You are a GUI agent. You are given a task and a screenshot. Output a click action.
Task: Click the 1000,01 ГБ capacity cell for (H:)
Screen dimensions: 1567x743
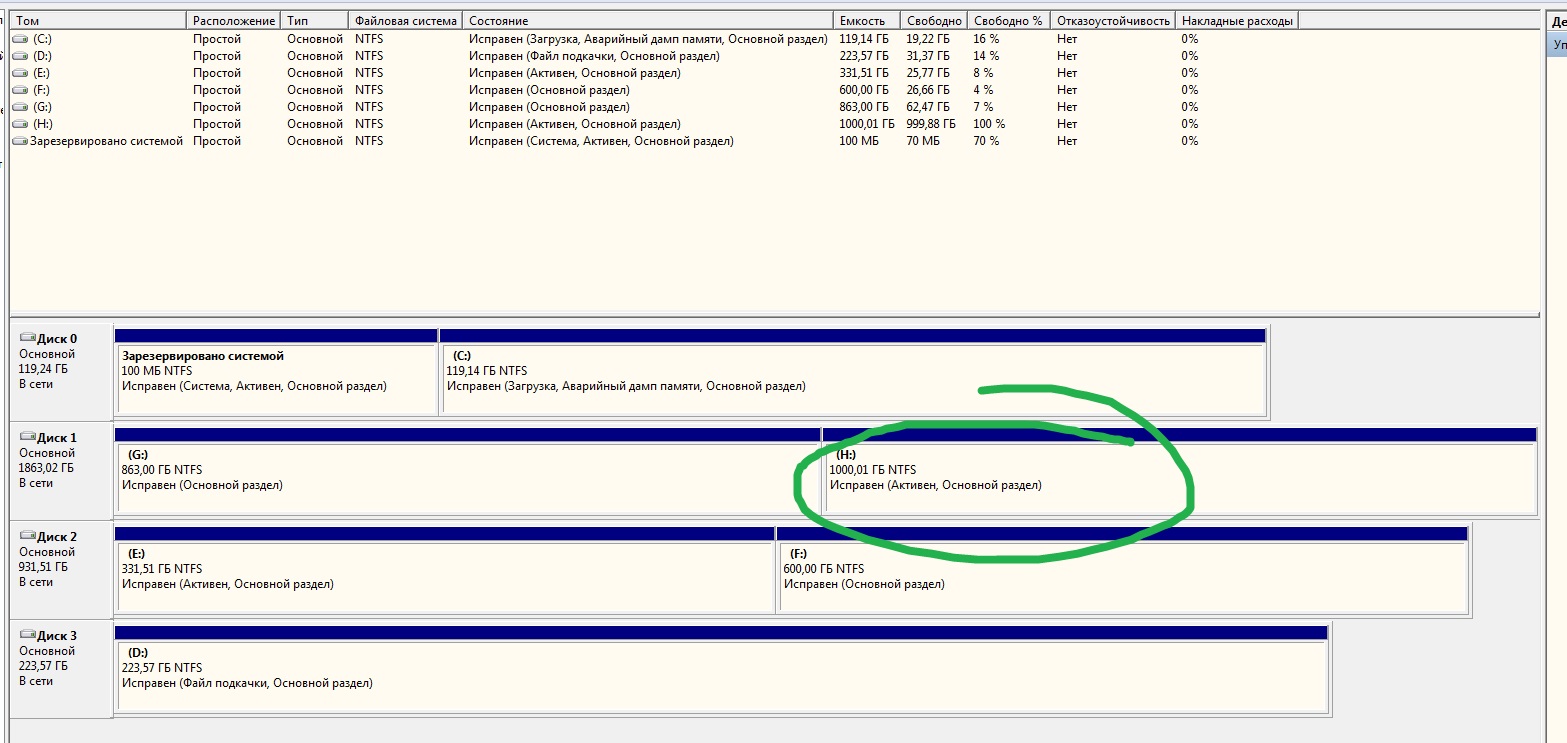[x=867, y=124]
